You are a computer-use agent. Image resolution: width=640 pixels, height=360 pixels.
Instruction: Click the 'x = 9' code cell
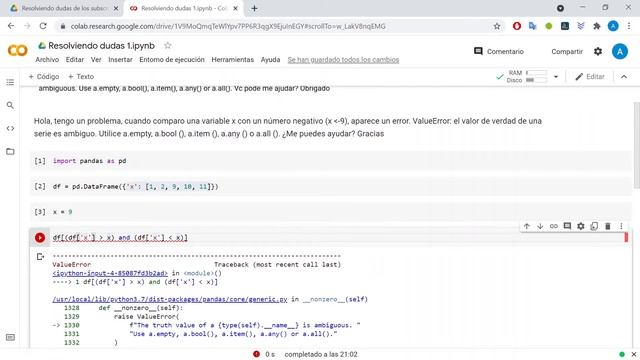click(331, 212)
